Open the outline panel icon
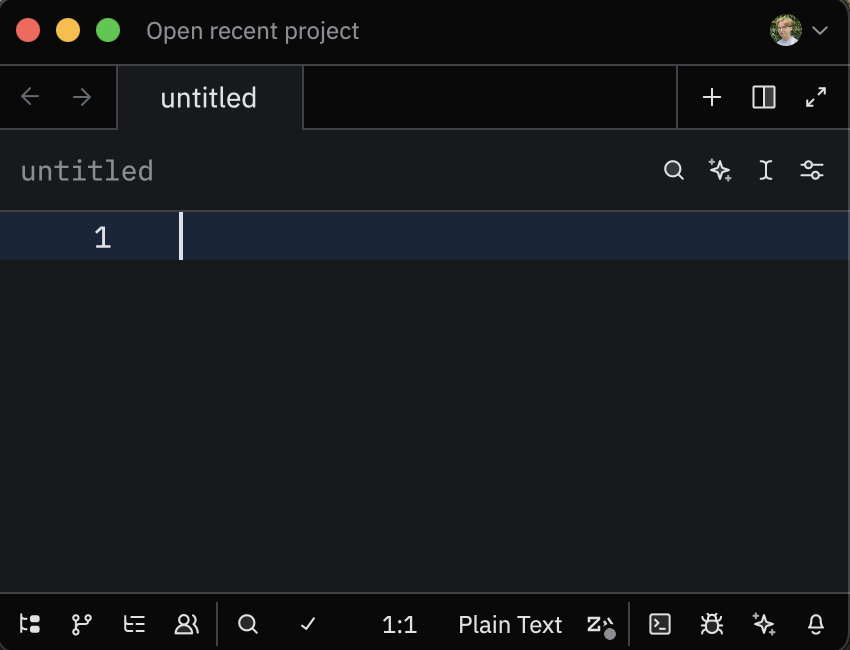 pyautogui.click(x=134, y=625)
